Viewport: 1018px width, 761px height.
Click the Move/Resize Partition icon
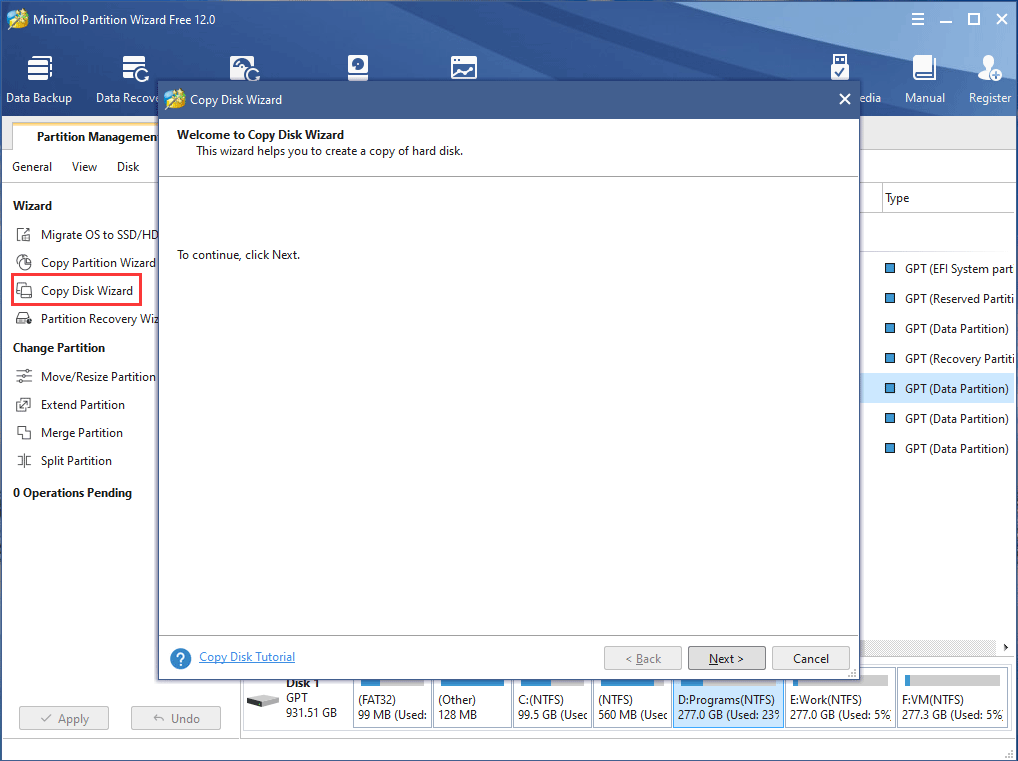point(24,377)
